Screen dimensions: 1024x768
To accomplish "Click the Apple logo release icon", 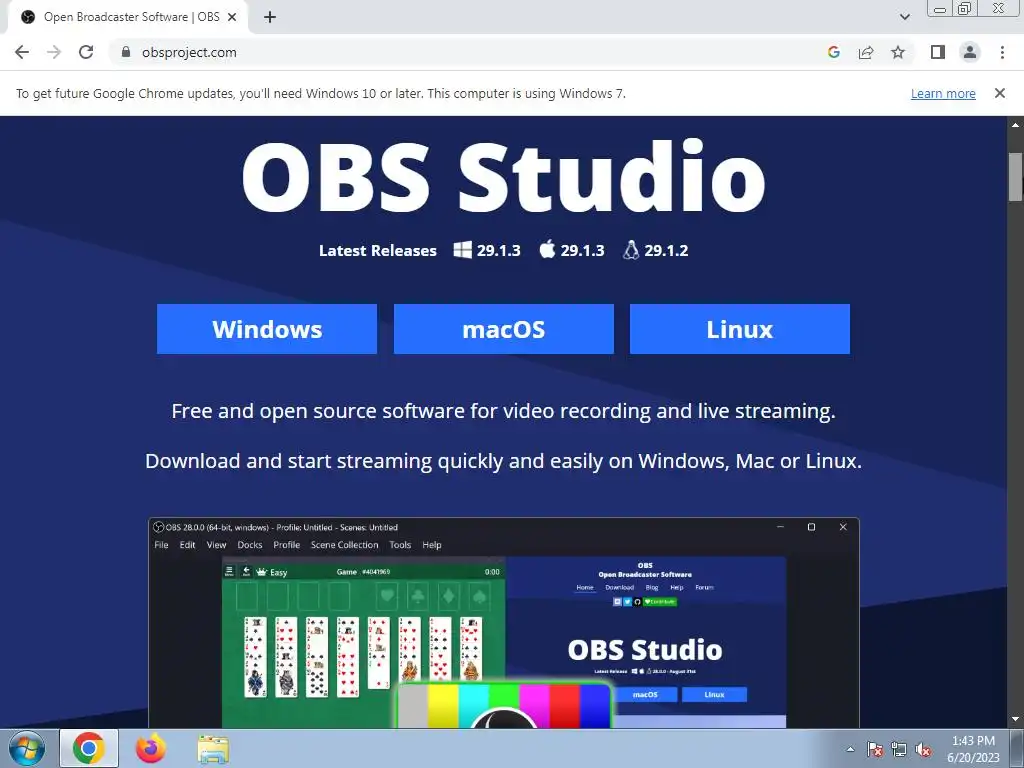I will [x=547, y=249].
